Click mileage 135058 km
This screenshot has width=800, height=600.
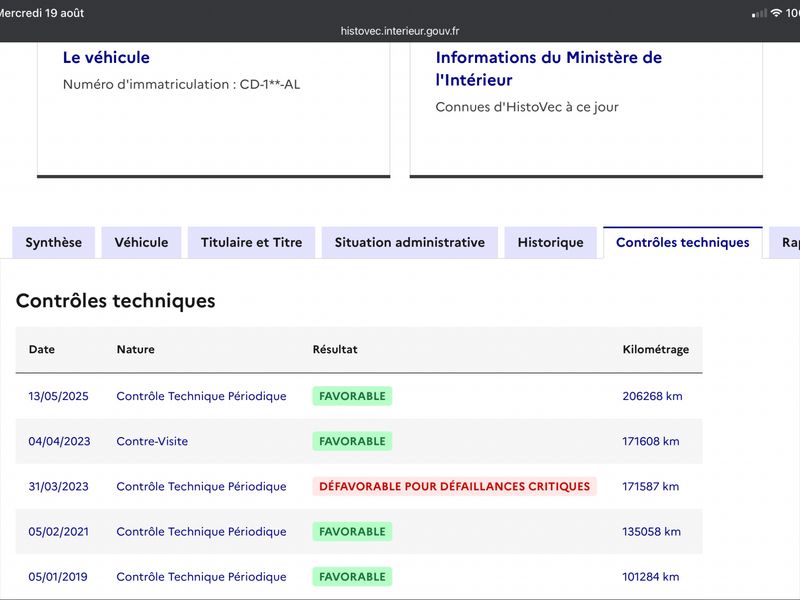(x=652, y=532)
